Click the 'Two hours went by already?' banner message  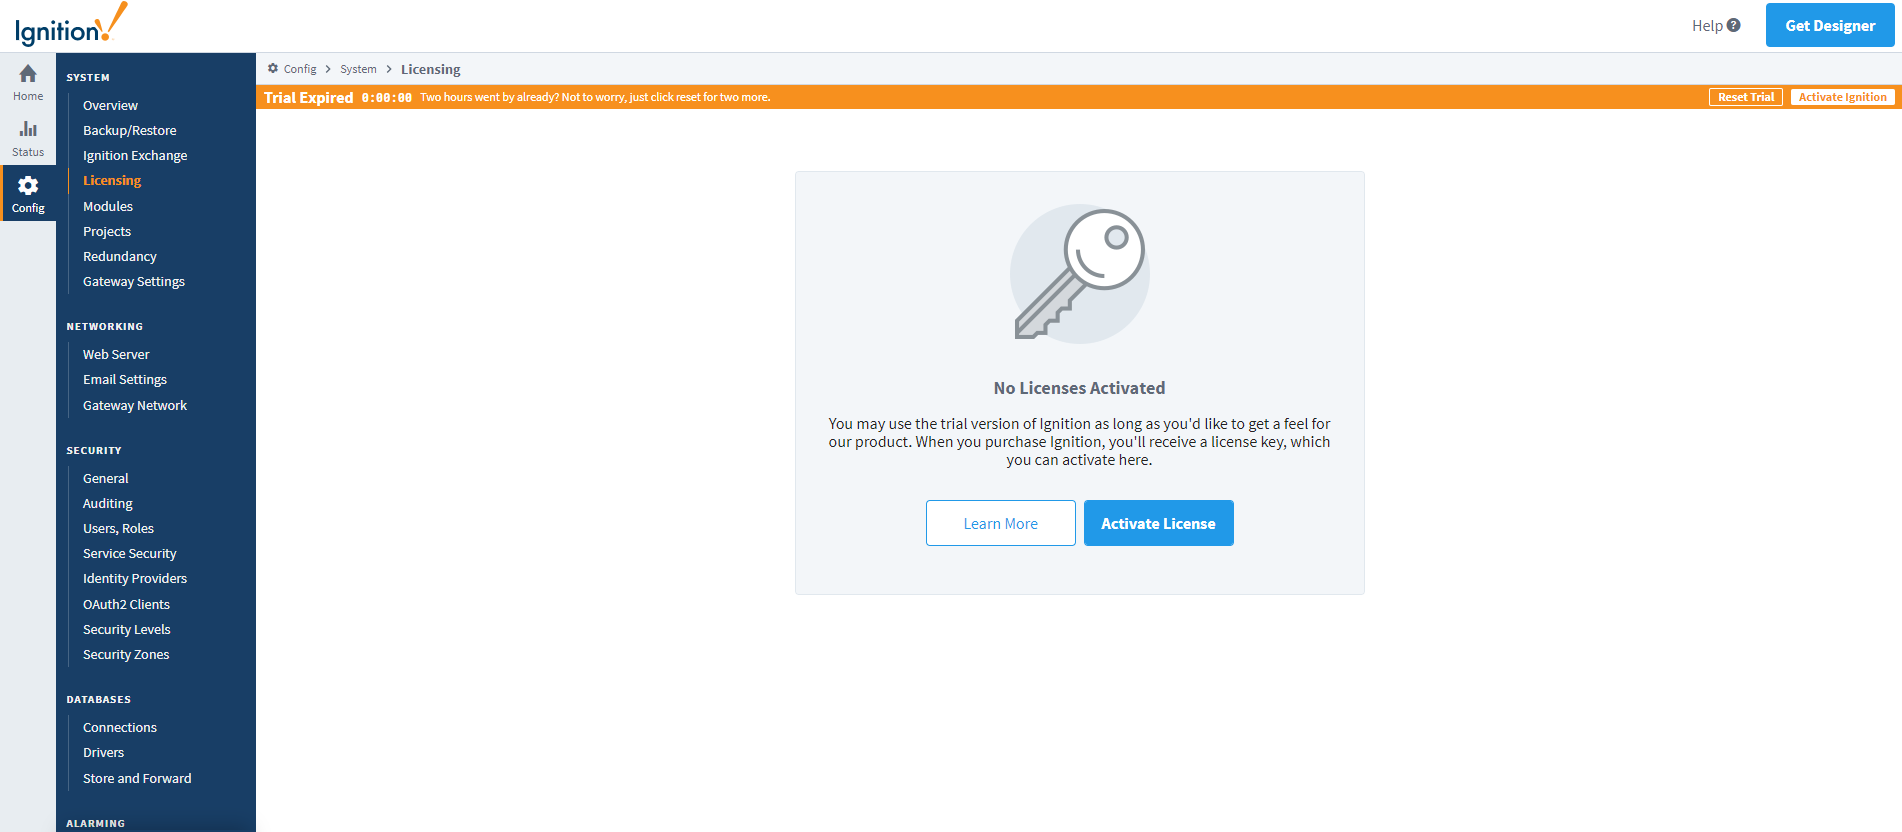point(595,97)
